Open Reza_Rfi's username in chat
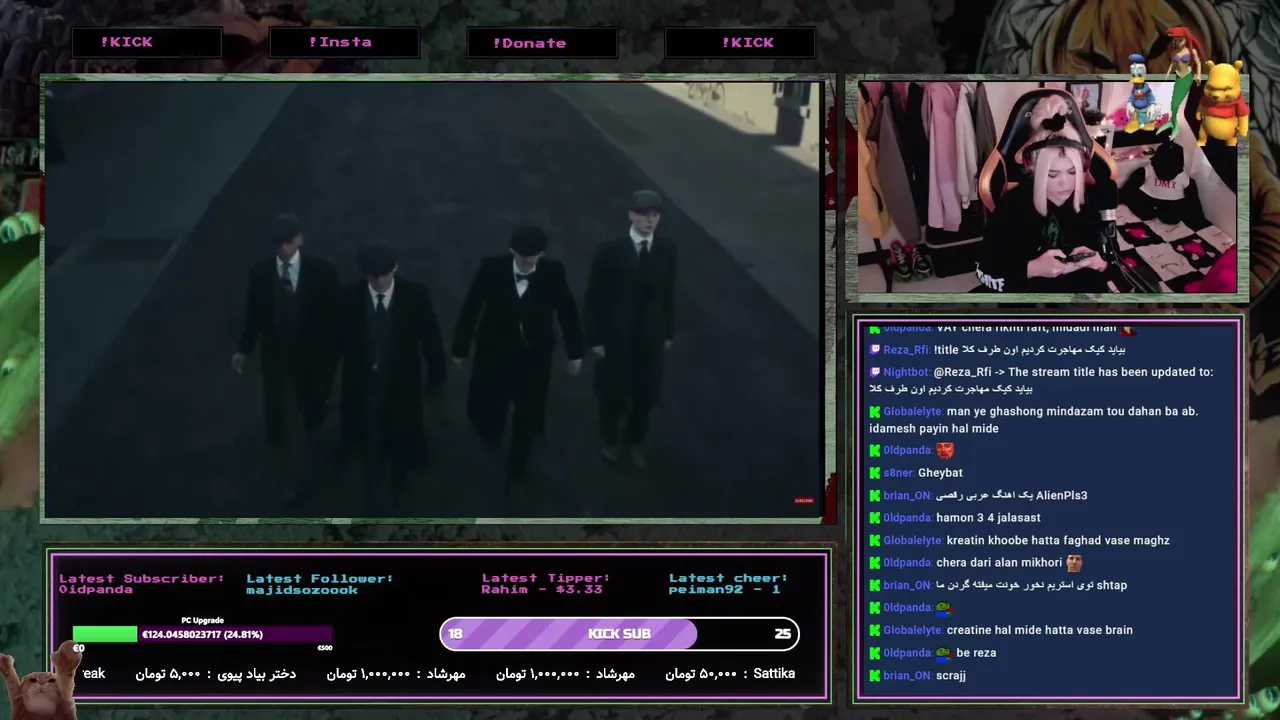This screenshot has height=720, width=1280. tap(906, 350)
